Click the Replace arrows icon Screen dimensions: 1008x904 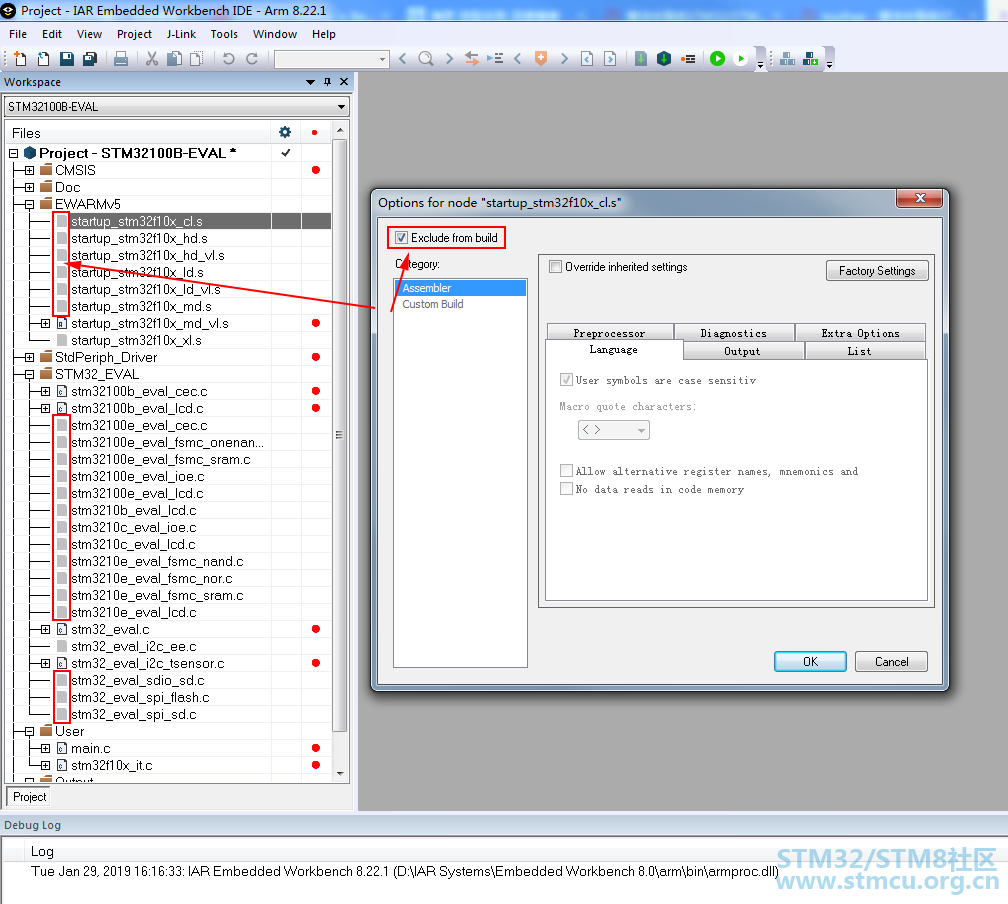[x=472, y=59]
